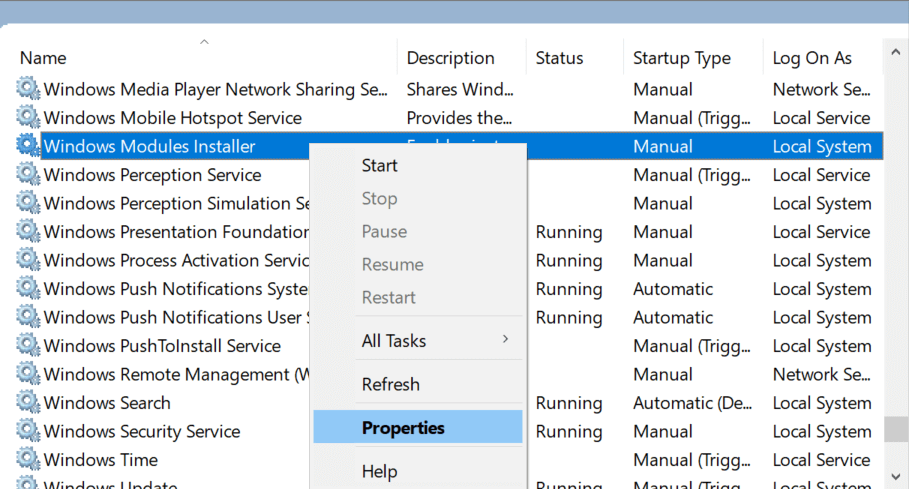Sort by the Startup Type column header
The width and height of the screenshot is (909, 489).
pyautogui.click(x=682, y=58)
